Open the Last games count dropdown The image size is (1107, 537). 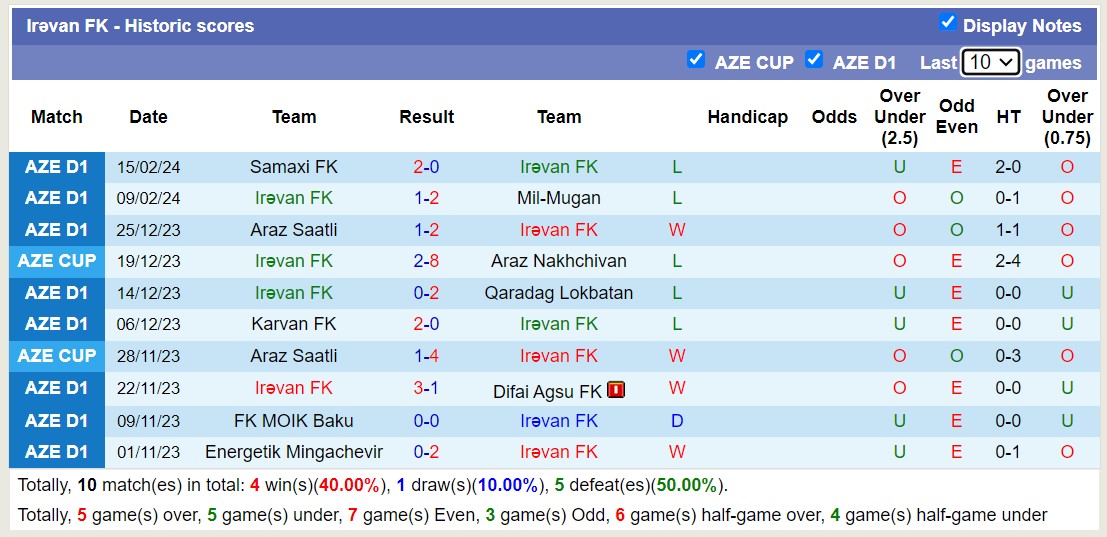click(x=990, y=62)
